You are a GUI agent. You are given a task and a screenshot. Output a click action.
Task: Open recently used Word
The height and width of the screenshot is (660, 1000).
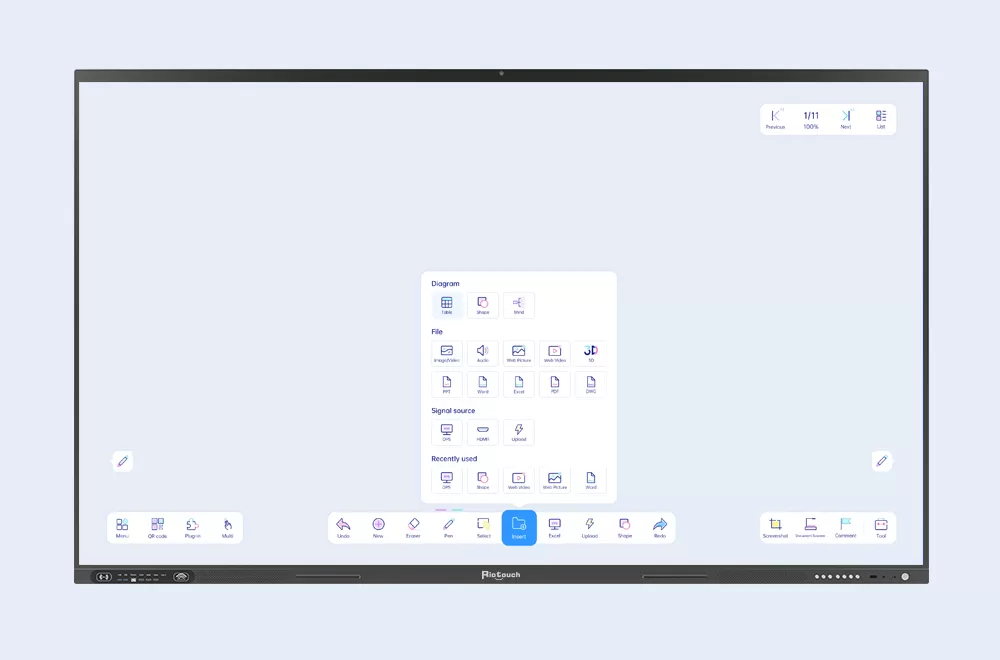591,480
